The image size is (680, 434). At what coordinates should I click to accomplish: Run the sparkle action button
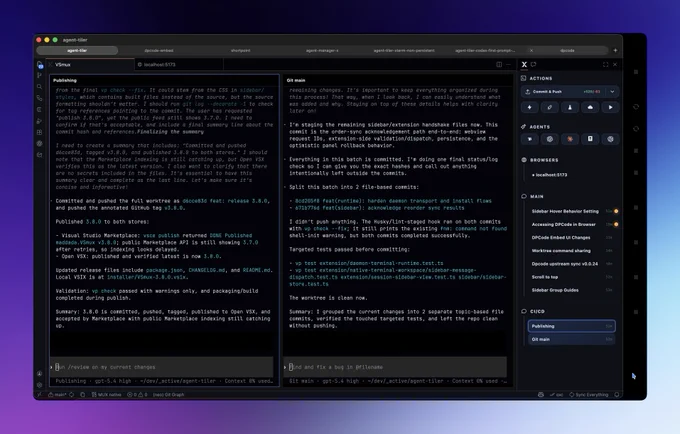pos(530,108)
